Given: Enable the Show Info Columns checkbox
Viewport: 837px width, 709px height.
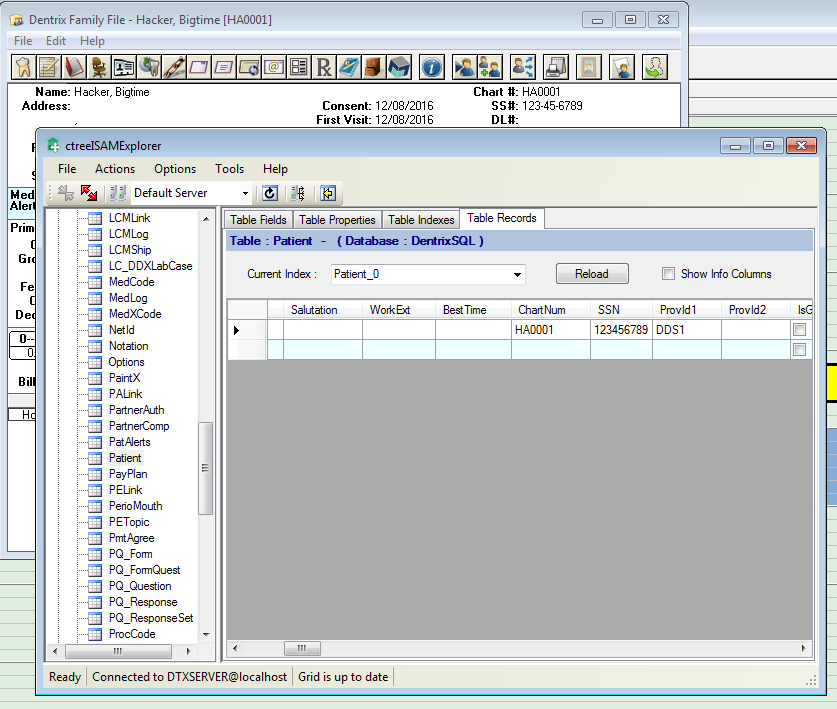Looking at the screenshot, I should (668, 274).
